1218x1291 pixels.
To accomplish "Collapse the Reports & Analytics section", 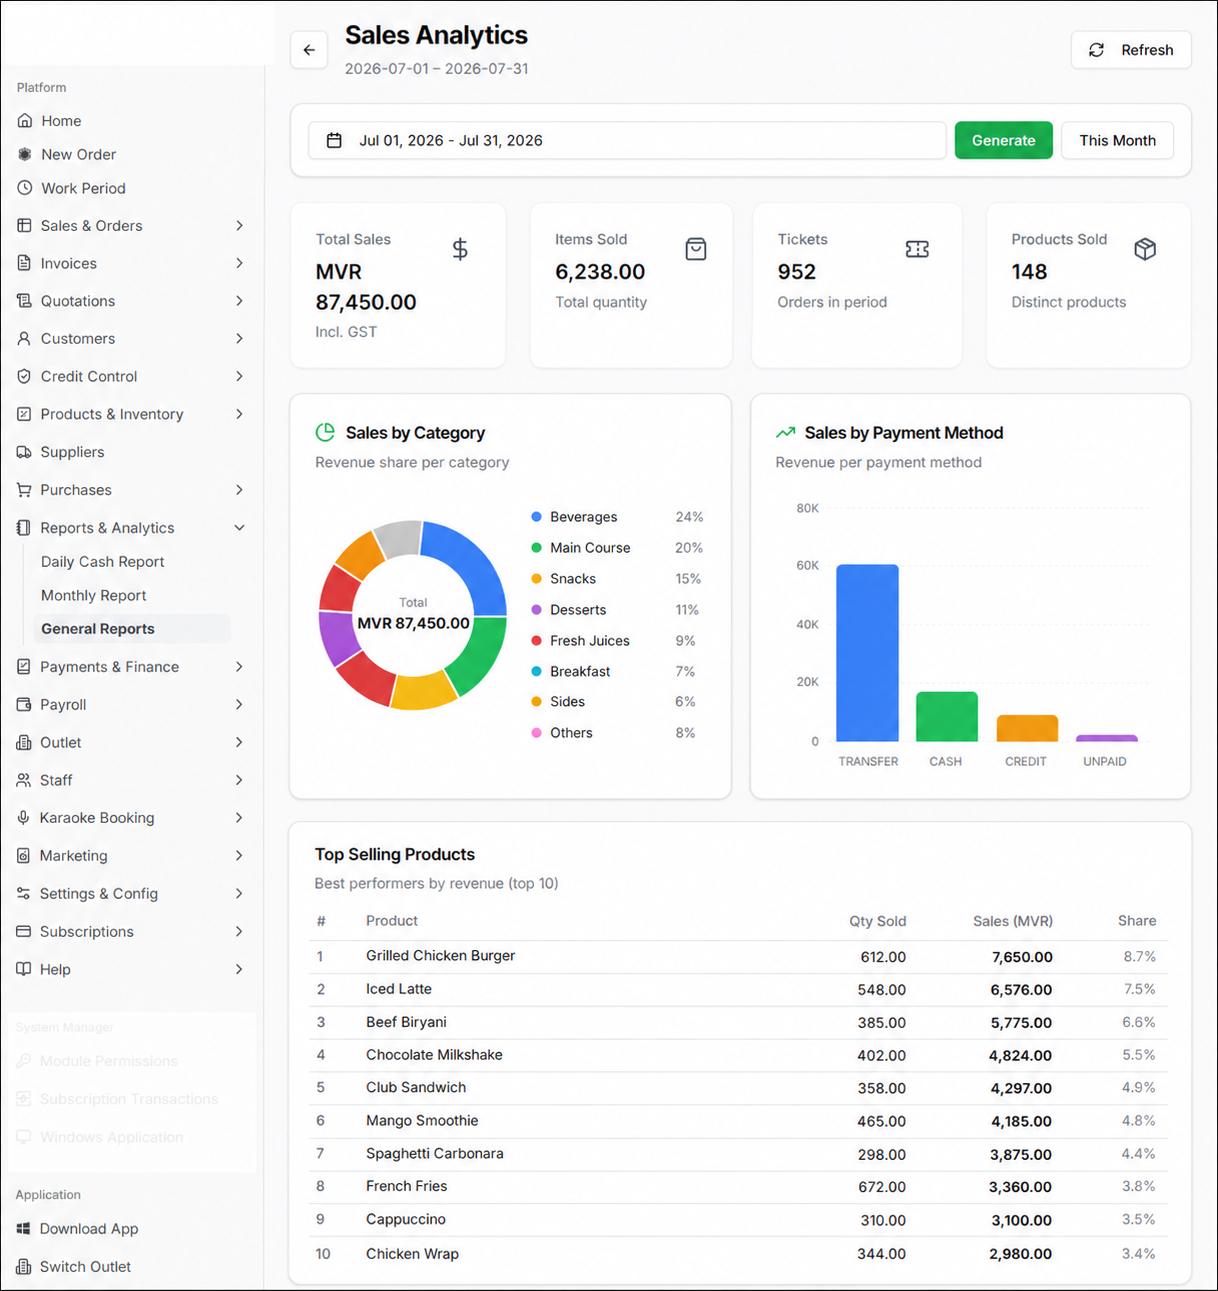I will tap(239, 528).
